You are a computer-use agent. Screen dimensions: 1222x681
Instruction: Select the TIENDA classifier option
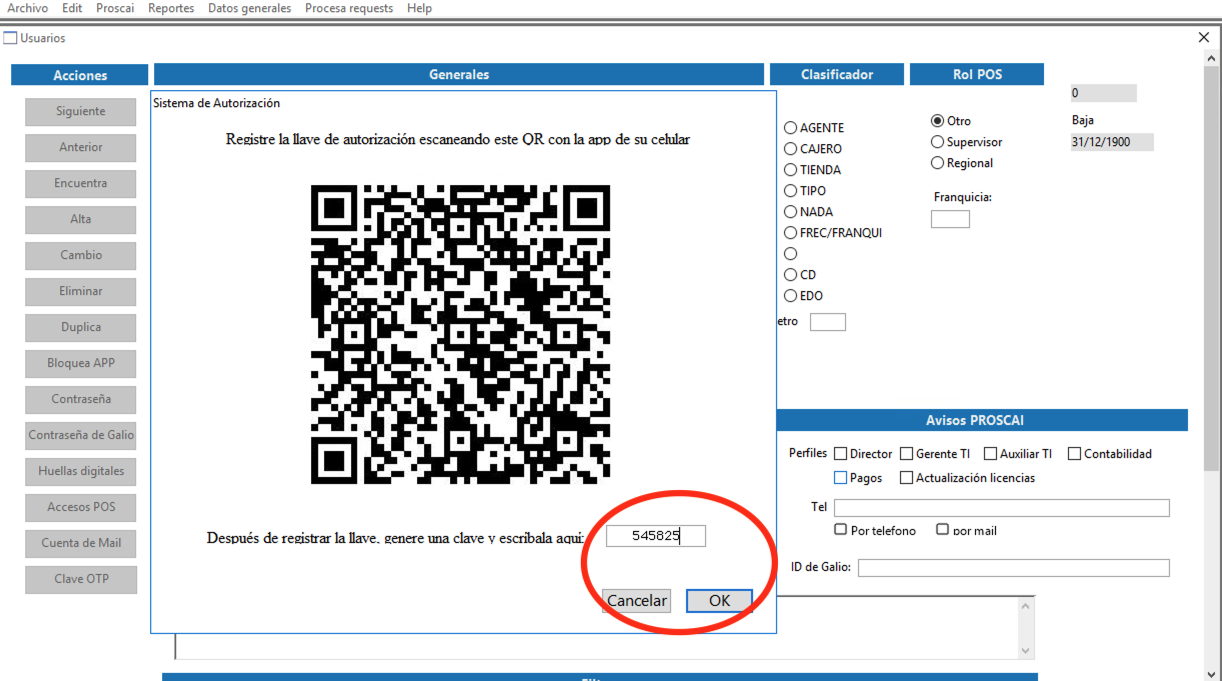point(790,170)
